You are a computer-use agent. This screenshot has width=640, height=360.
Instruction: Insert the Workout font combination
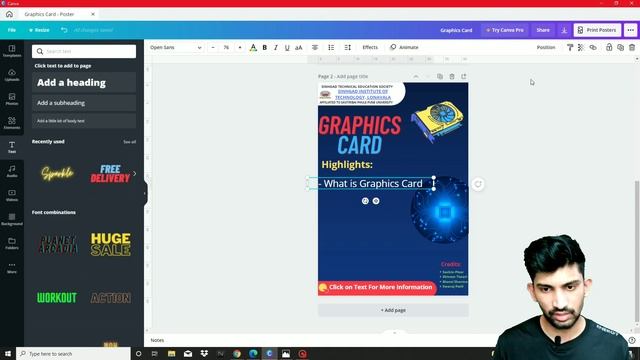[57, 298]
